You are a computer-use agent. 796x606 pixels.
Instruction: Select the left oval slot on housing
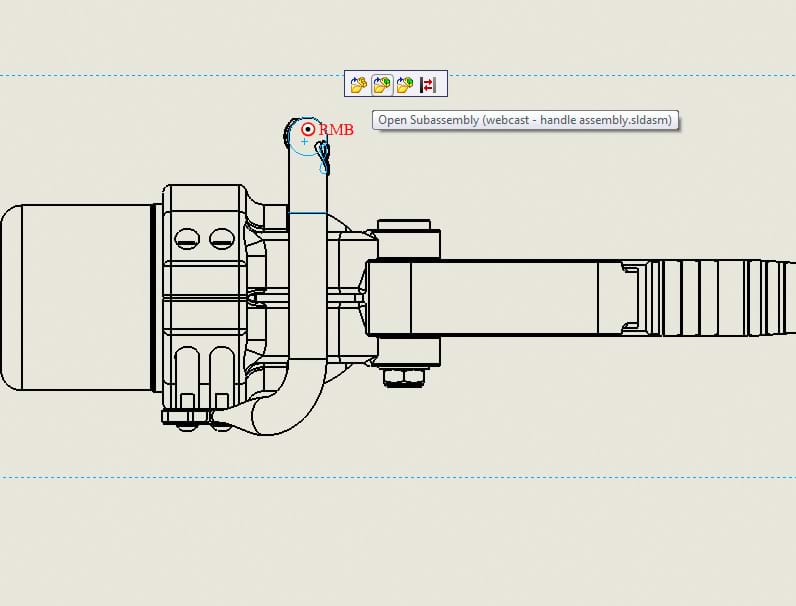(x=187, y=238)
